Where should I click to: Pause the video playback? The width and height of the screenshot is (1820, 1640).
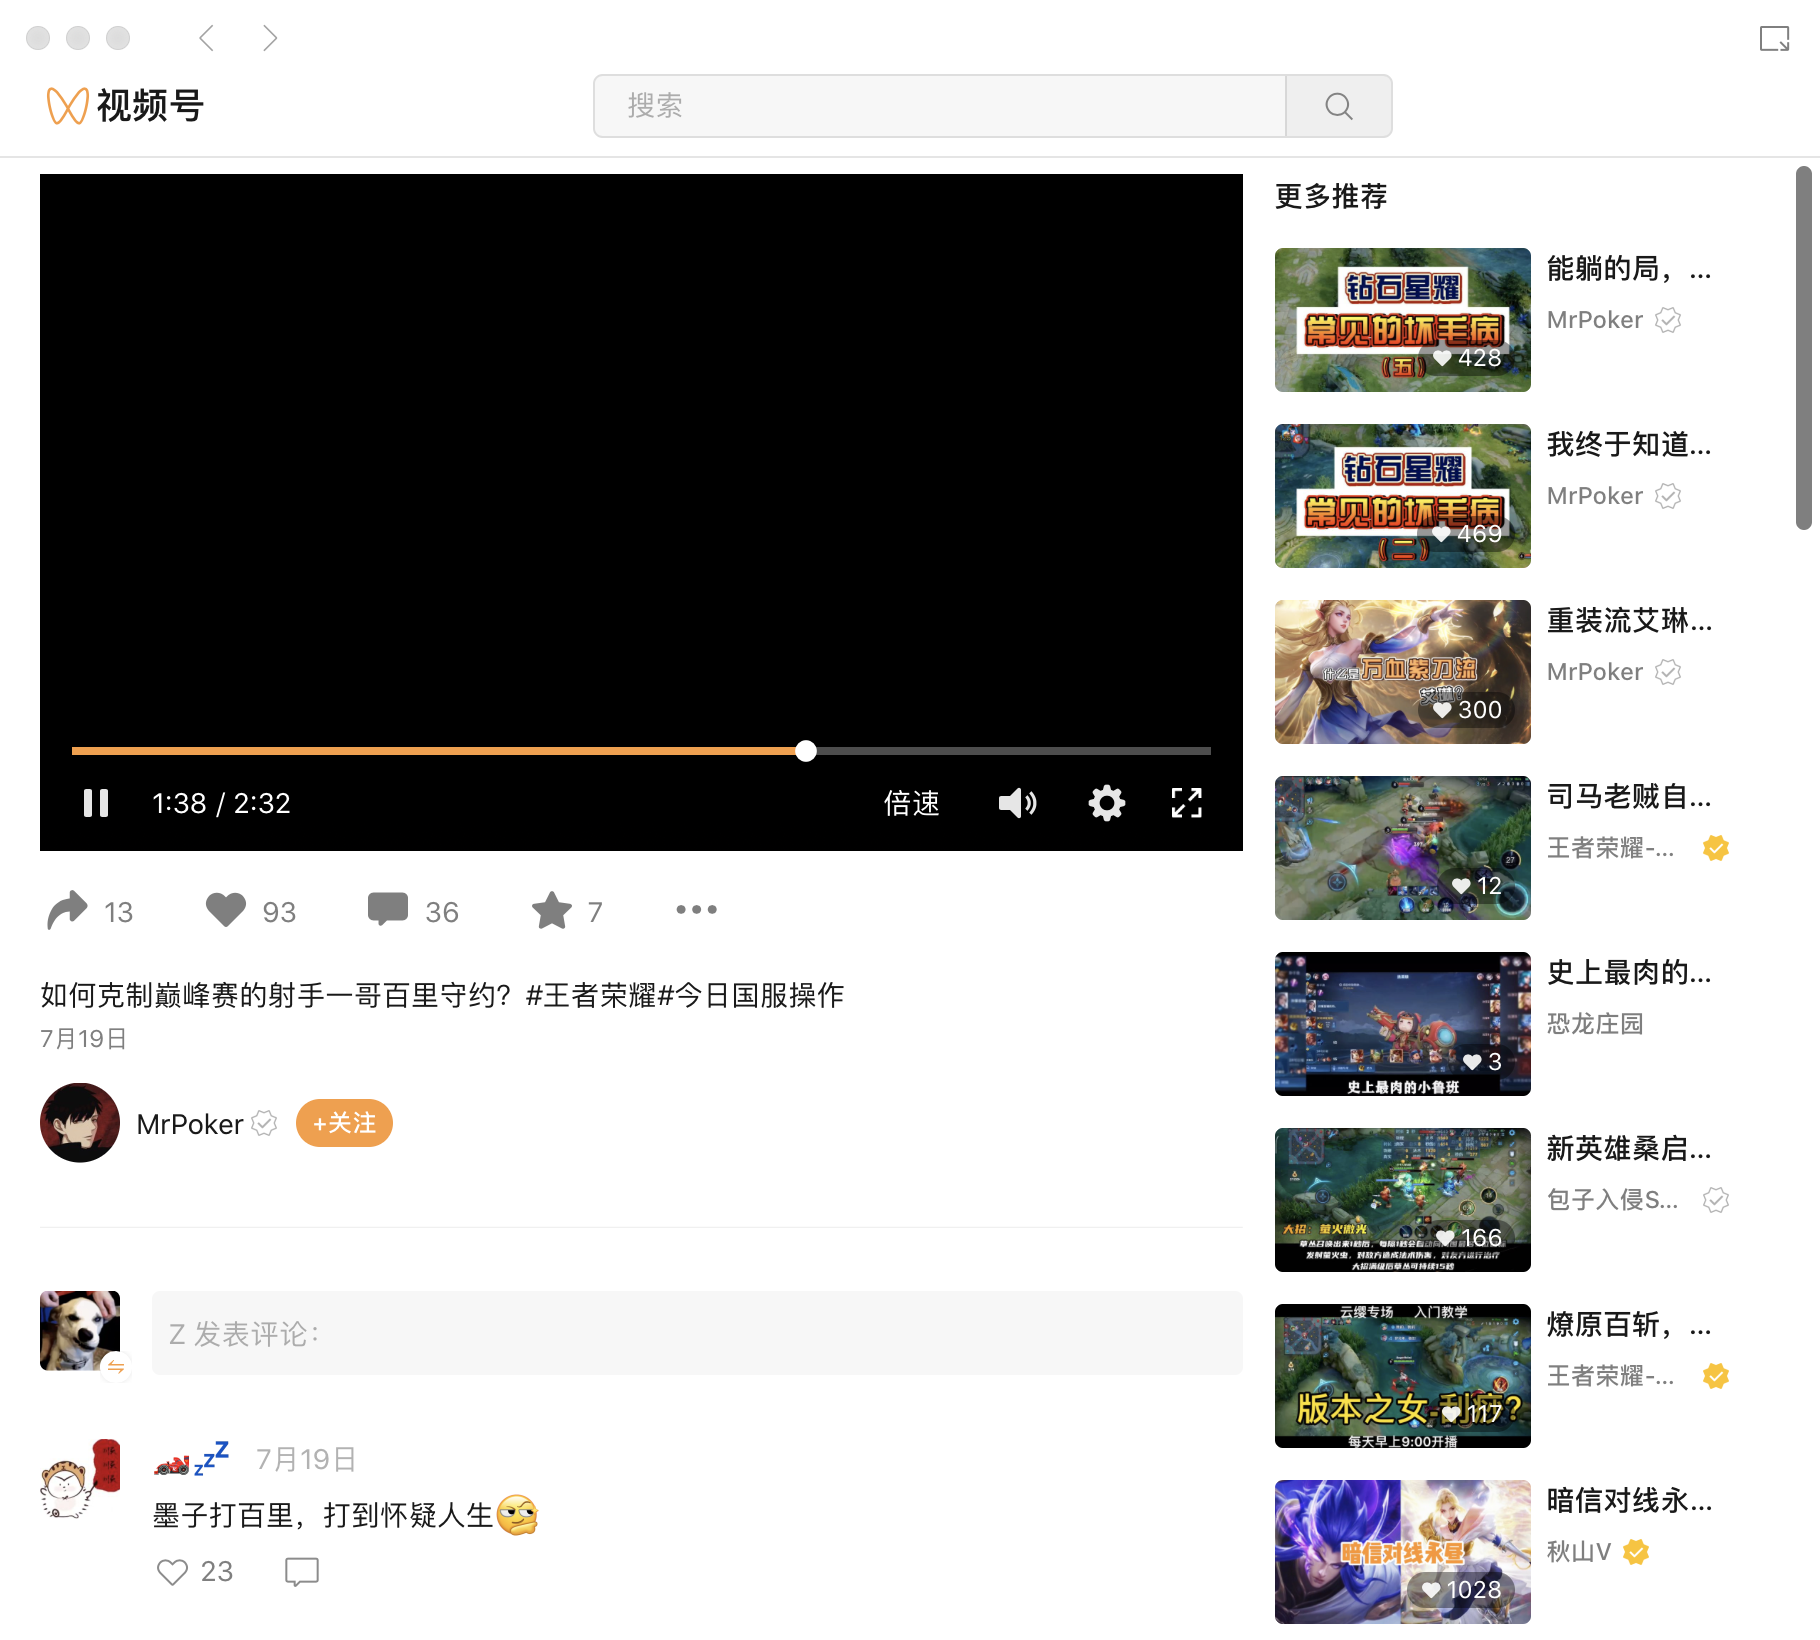click(96, 803)
